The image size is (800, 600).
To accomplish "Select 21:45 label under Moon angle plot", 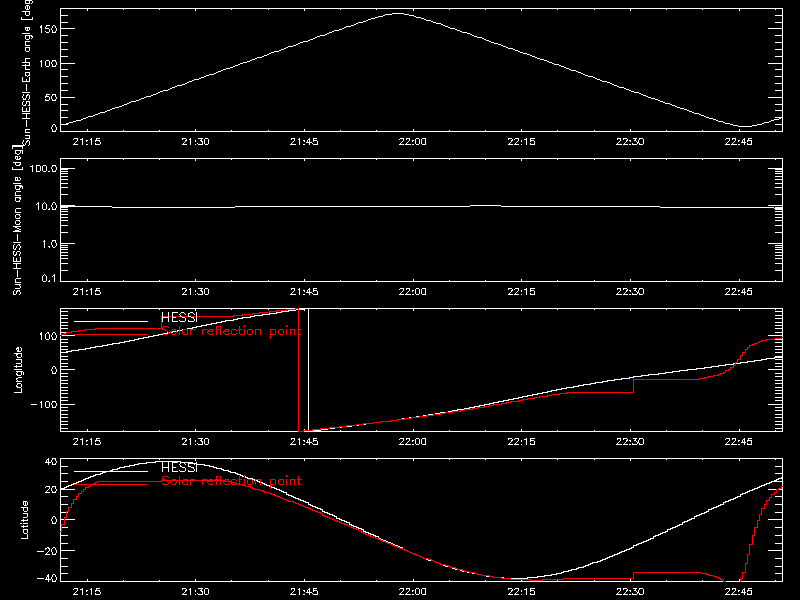I will point(304,291).
